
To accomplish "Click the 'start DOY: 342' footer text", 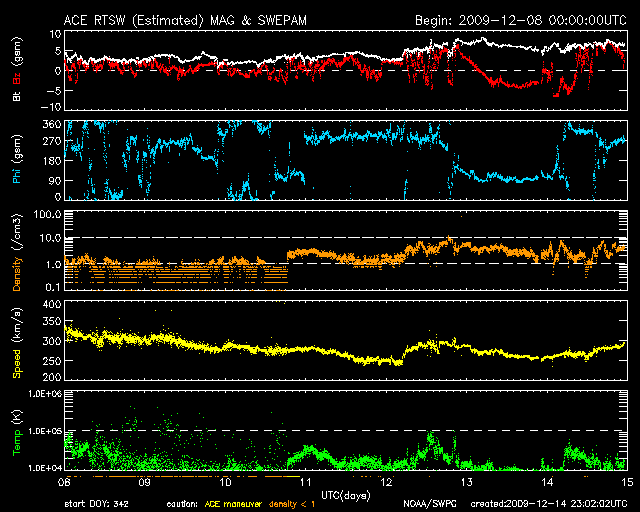I will click(x=96, y=504).
